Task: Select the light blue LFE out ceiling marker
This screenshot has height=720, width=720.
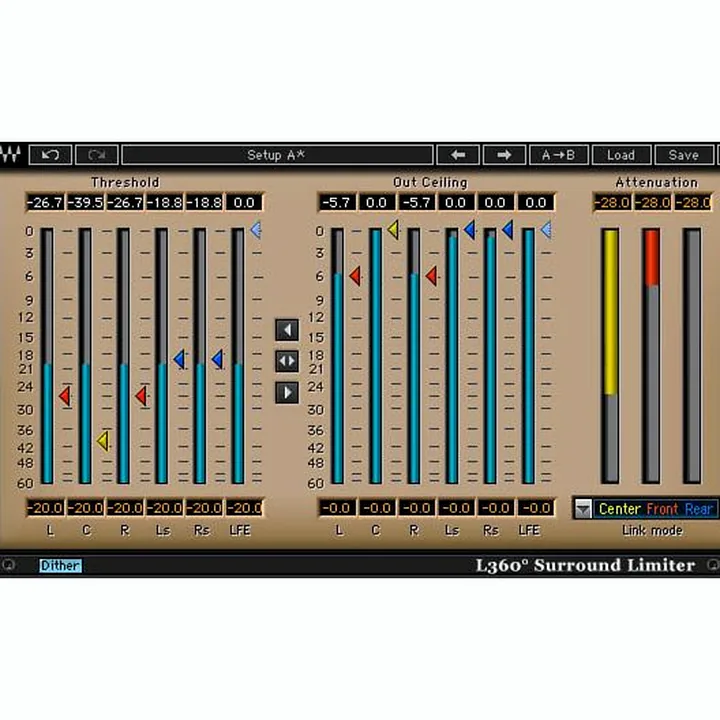Action: pos(546,230)
